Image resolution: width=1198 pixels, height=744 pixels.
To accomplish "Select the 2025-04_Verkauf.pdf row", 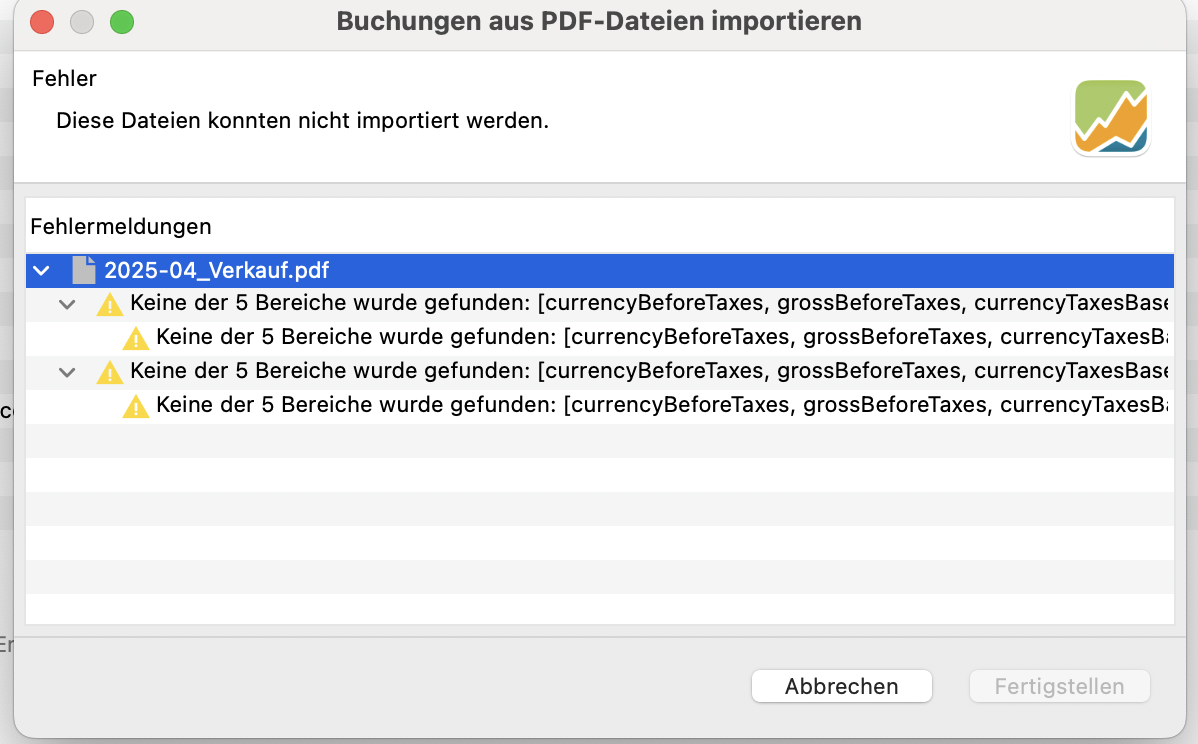I will pos(217,270).
